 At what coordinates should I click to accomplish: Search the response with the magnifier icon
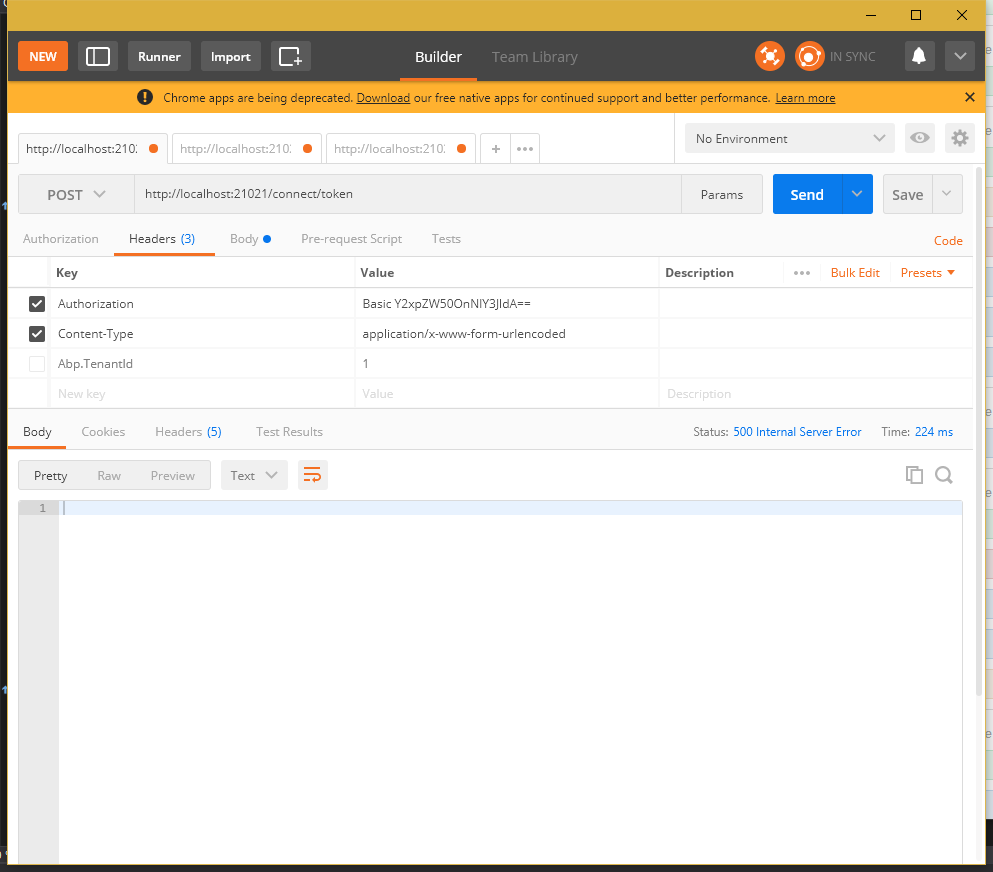(x=943, y=475)
